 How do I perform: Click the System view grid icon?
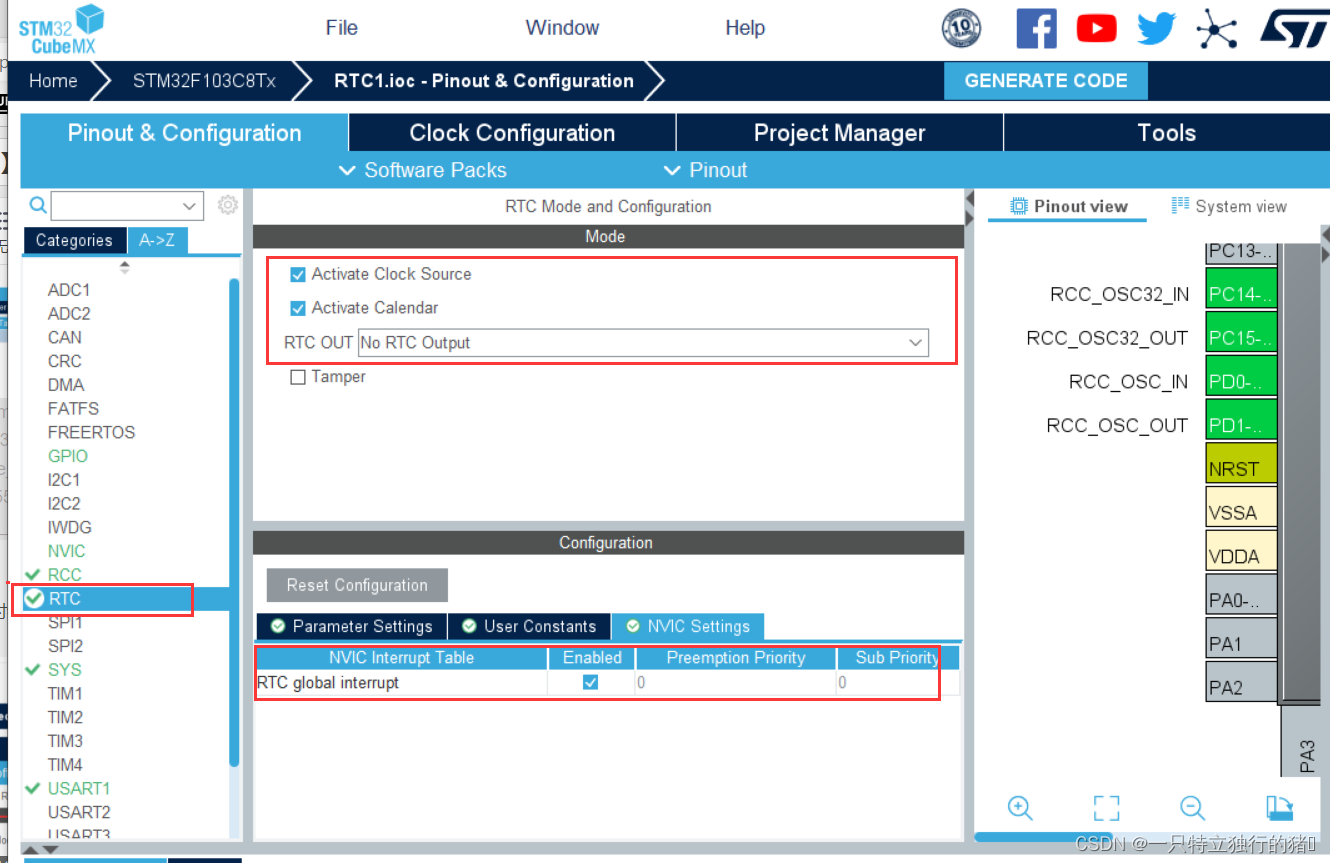click(1180, 205)
